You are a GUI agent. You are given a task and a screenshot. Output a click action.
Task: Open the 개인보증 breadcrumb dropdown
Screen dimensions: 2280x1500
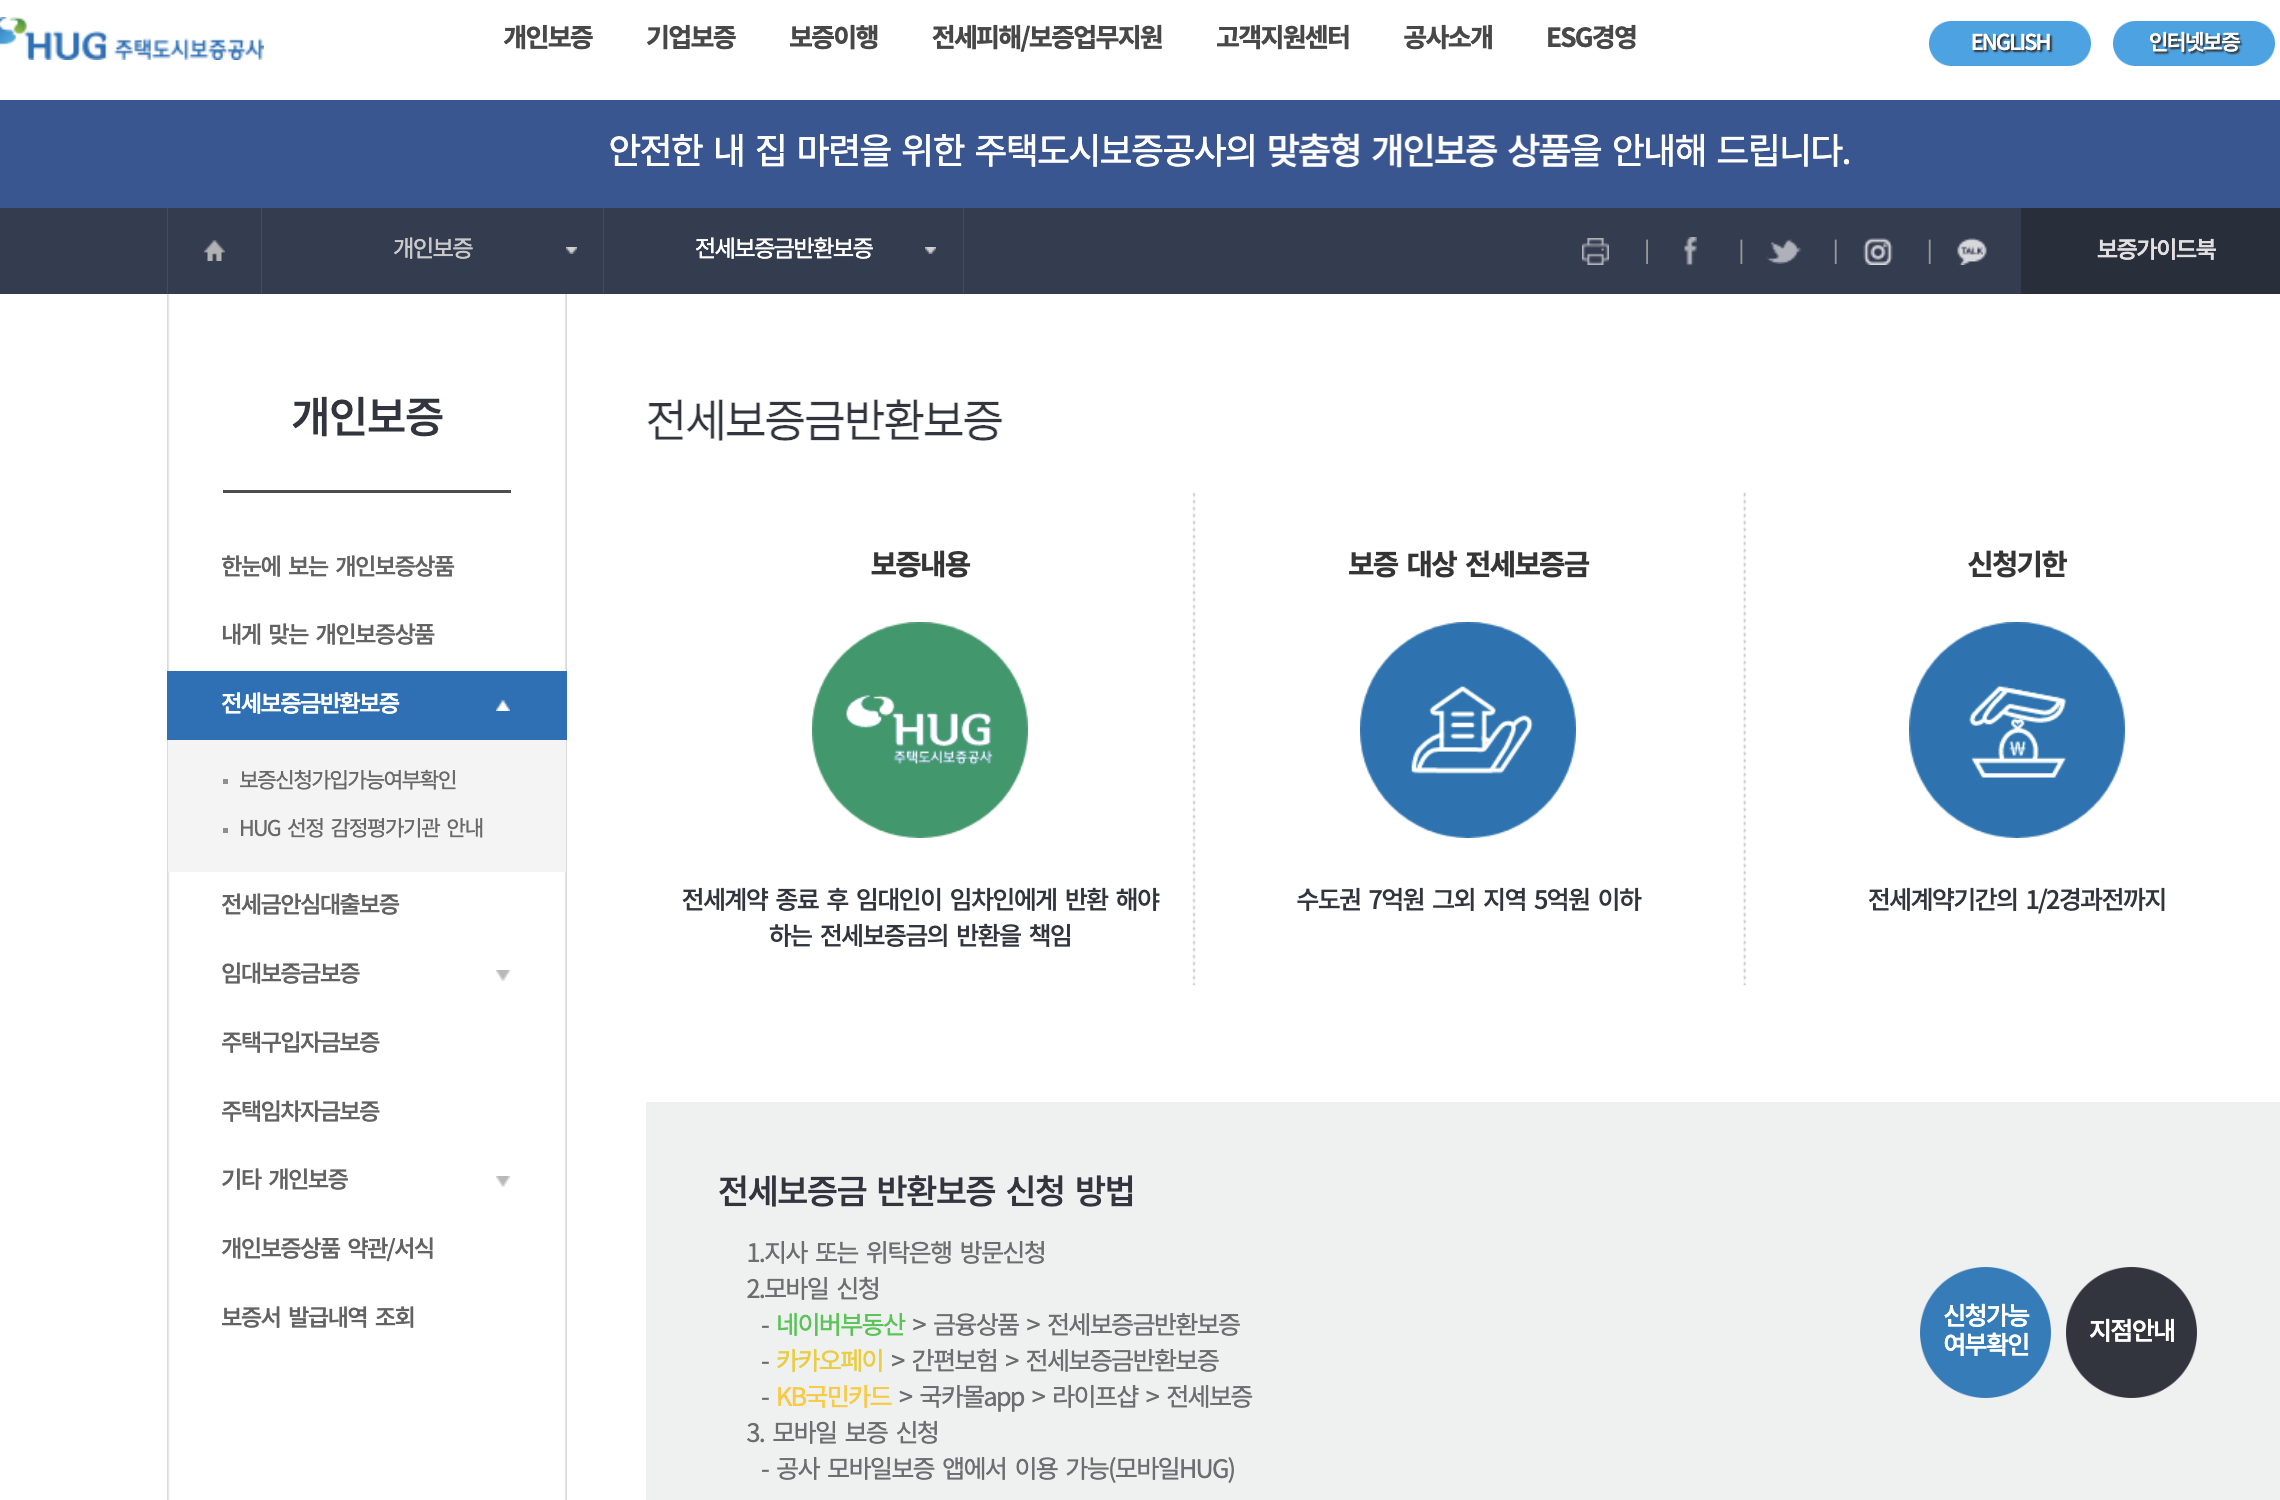click(432, 249)
